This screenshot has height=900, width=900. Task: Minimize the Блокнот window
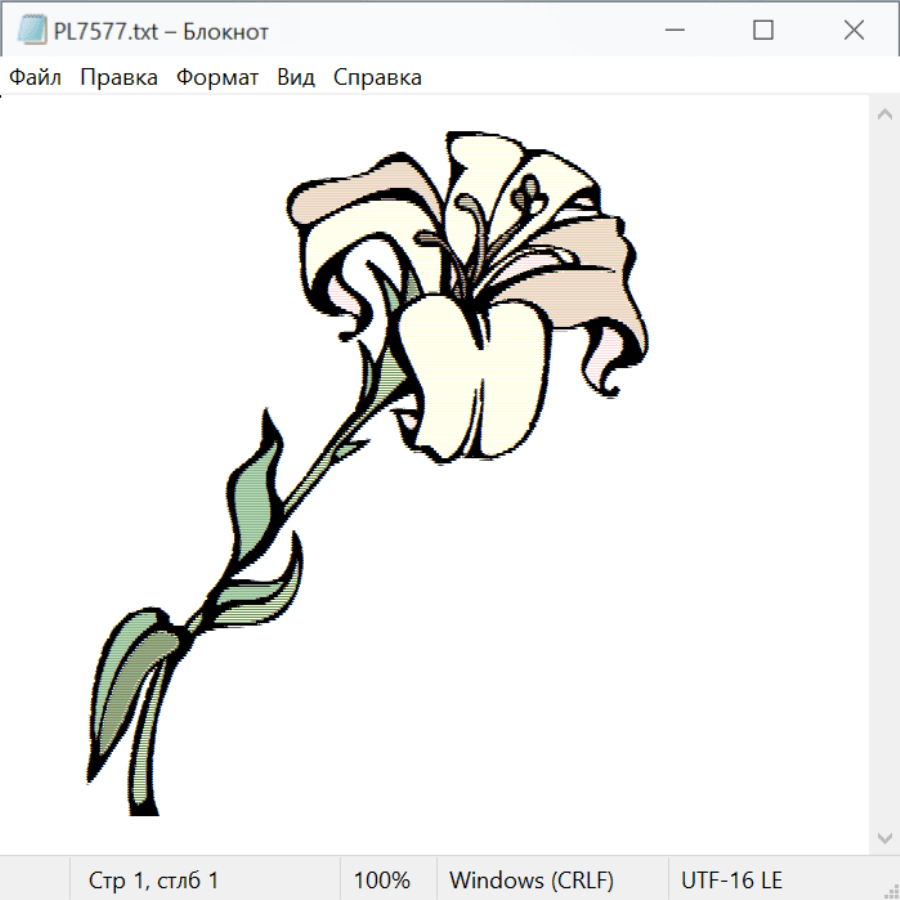673,31
